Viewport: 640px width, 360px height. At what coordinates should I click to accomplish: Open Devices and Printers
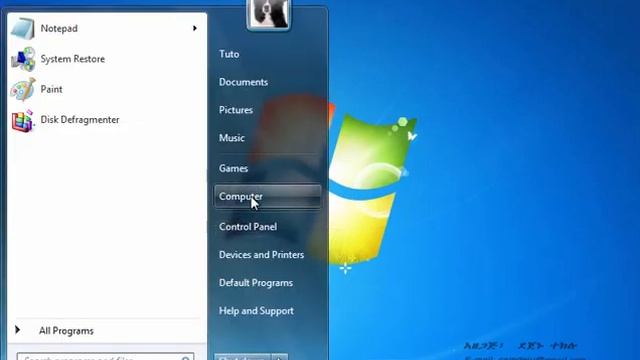coord(261,255)
